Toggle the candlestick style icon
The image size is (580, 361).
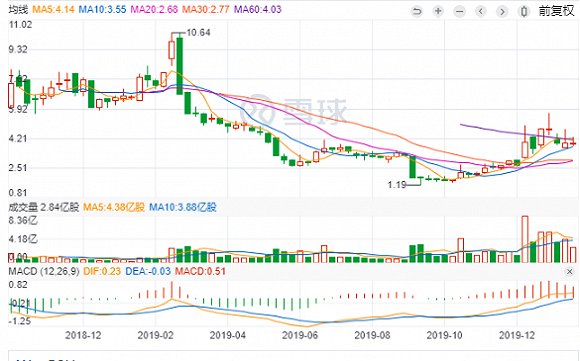point(524,11)
